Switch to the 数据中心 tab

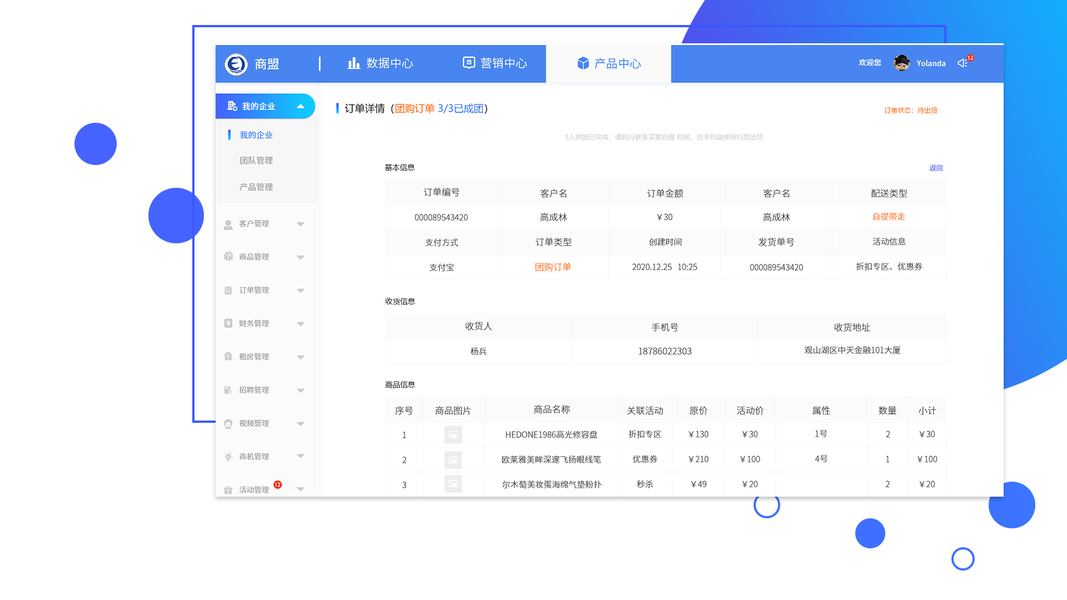(x=380, y=63)
